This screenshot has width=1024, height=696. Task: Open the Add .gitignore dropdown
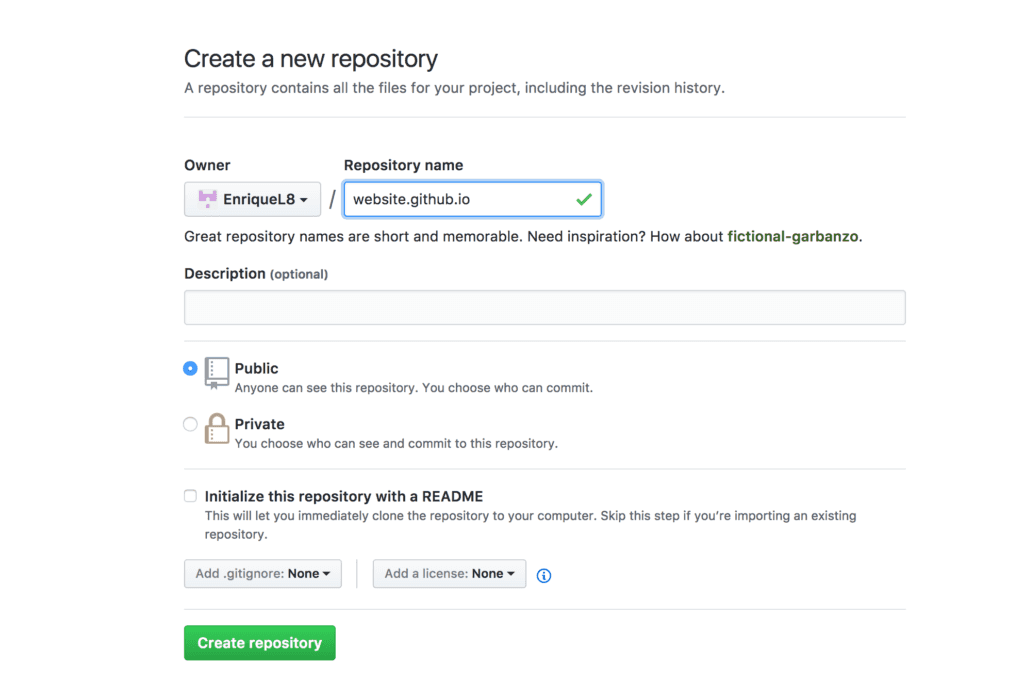pos(263,574)
